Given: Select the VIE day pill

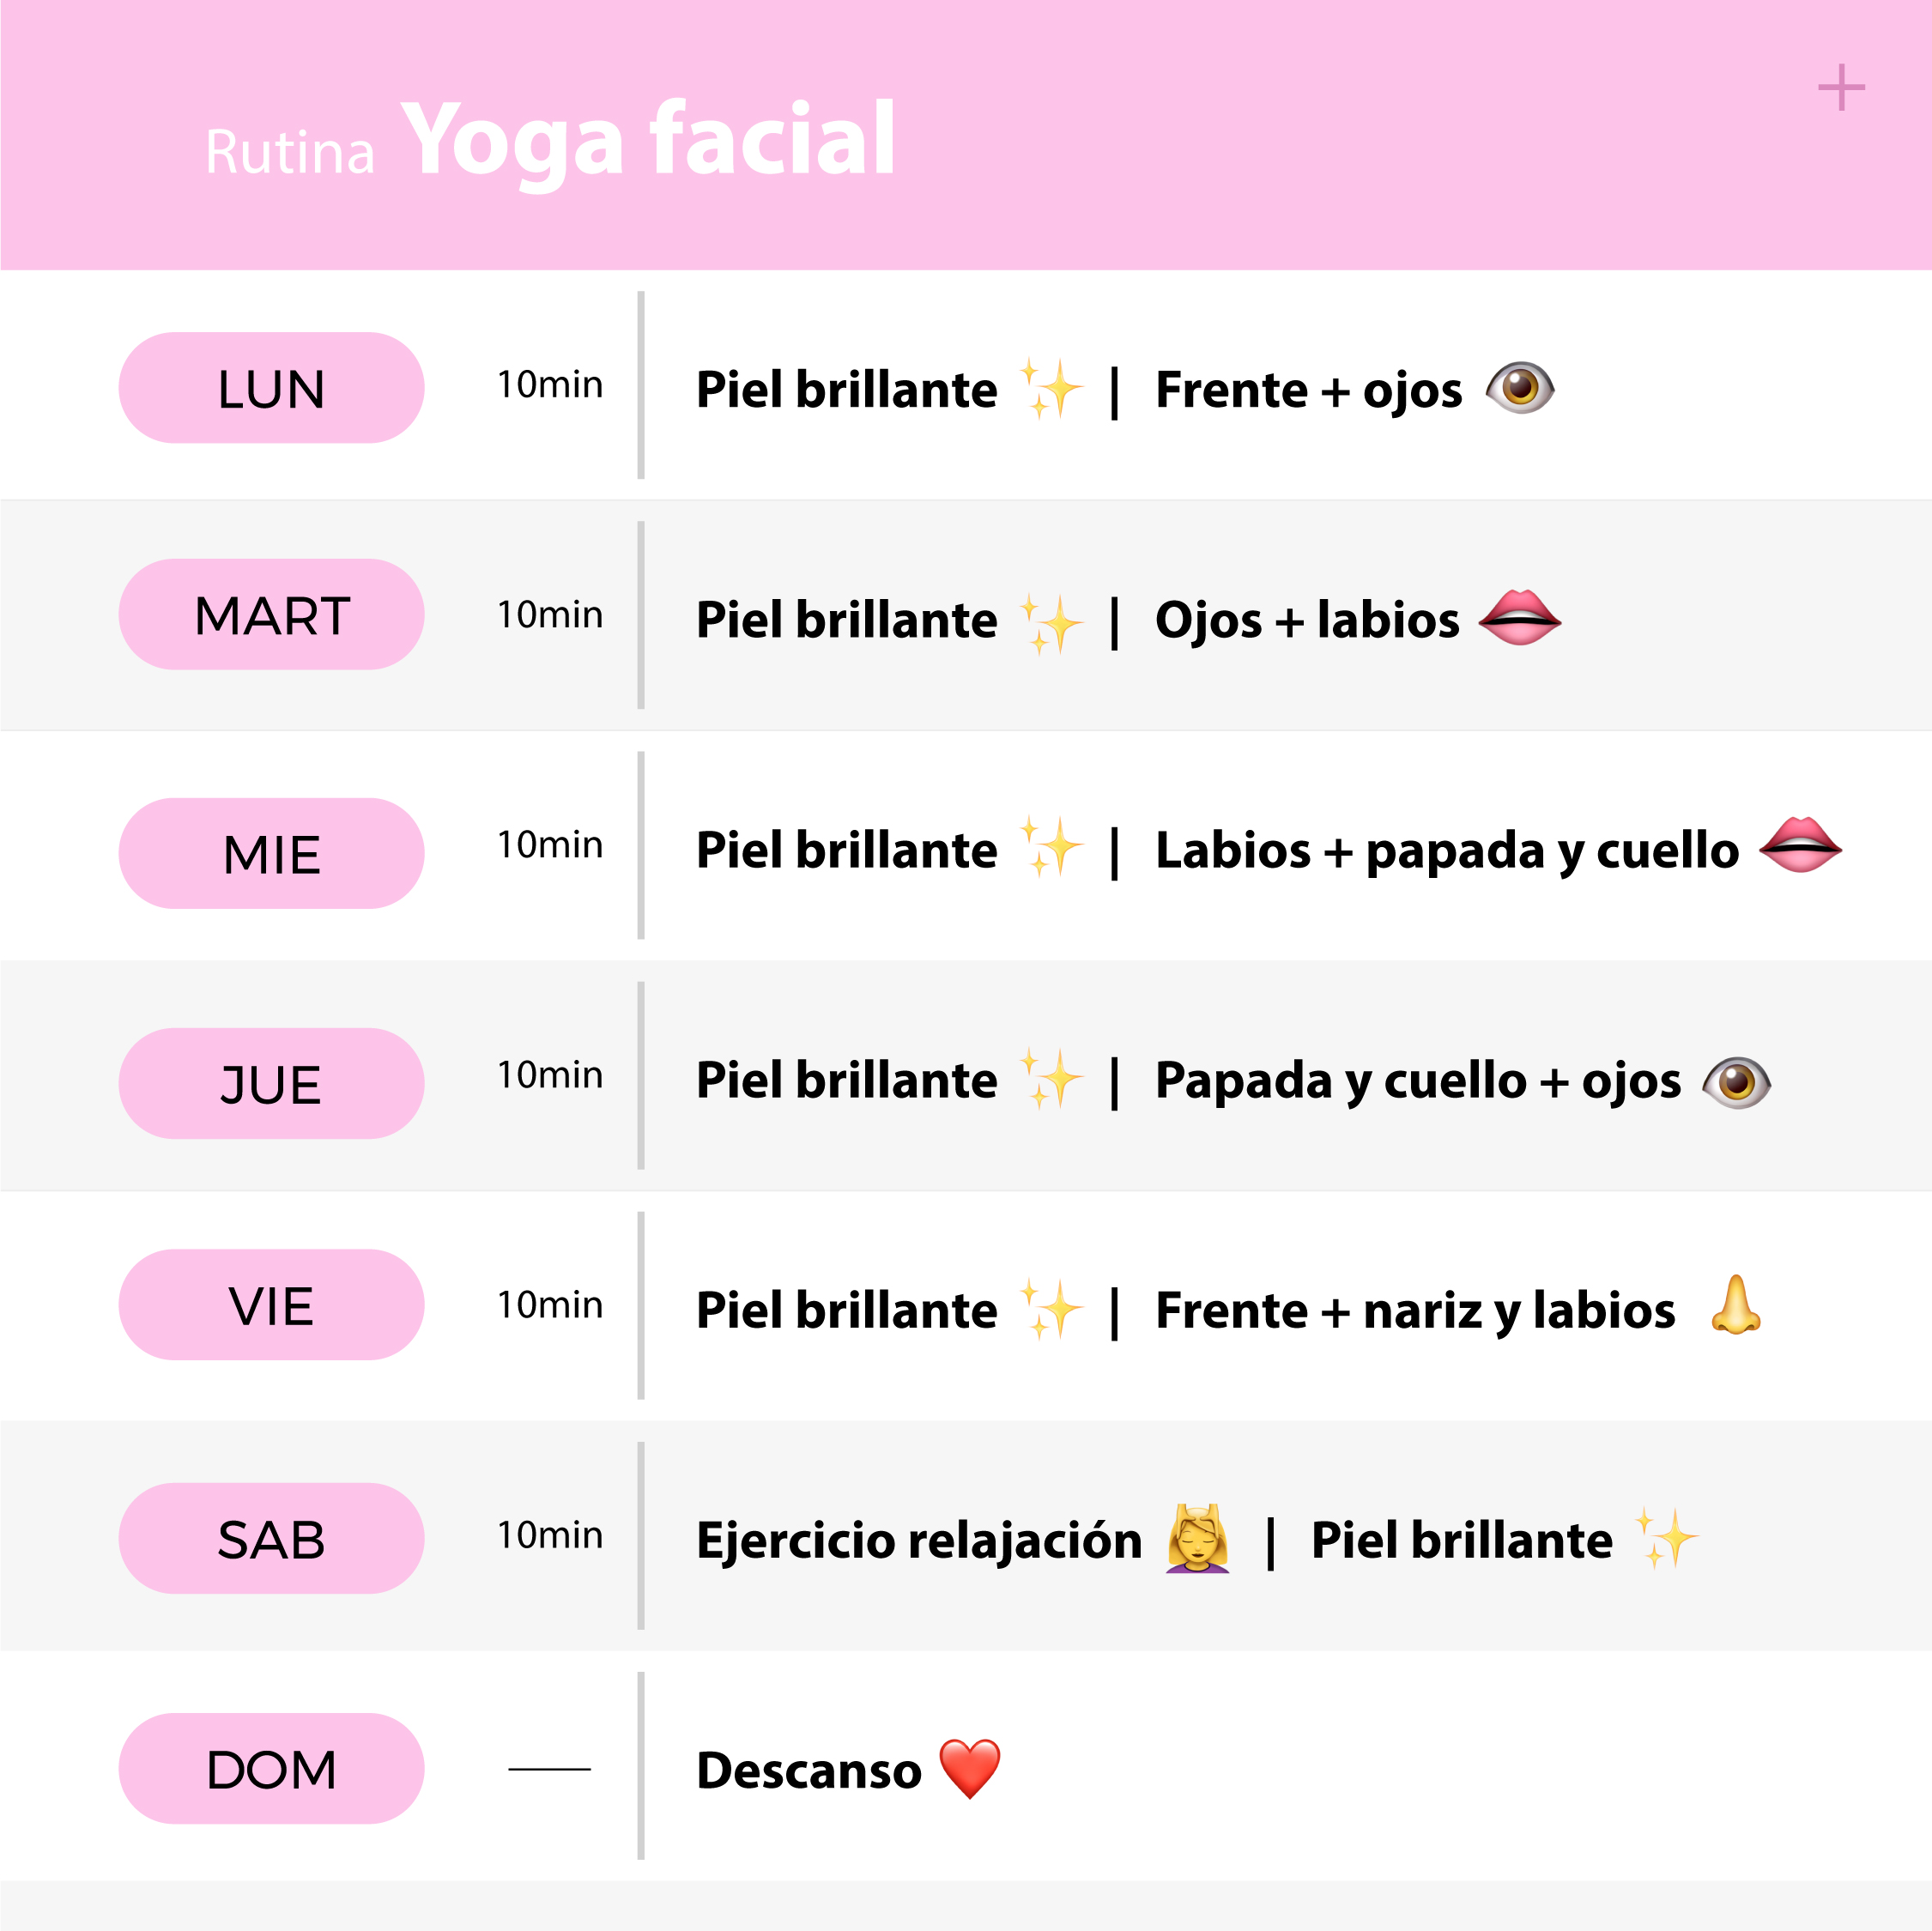Looking at the screenshot, I should 271,1304.
